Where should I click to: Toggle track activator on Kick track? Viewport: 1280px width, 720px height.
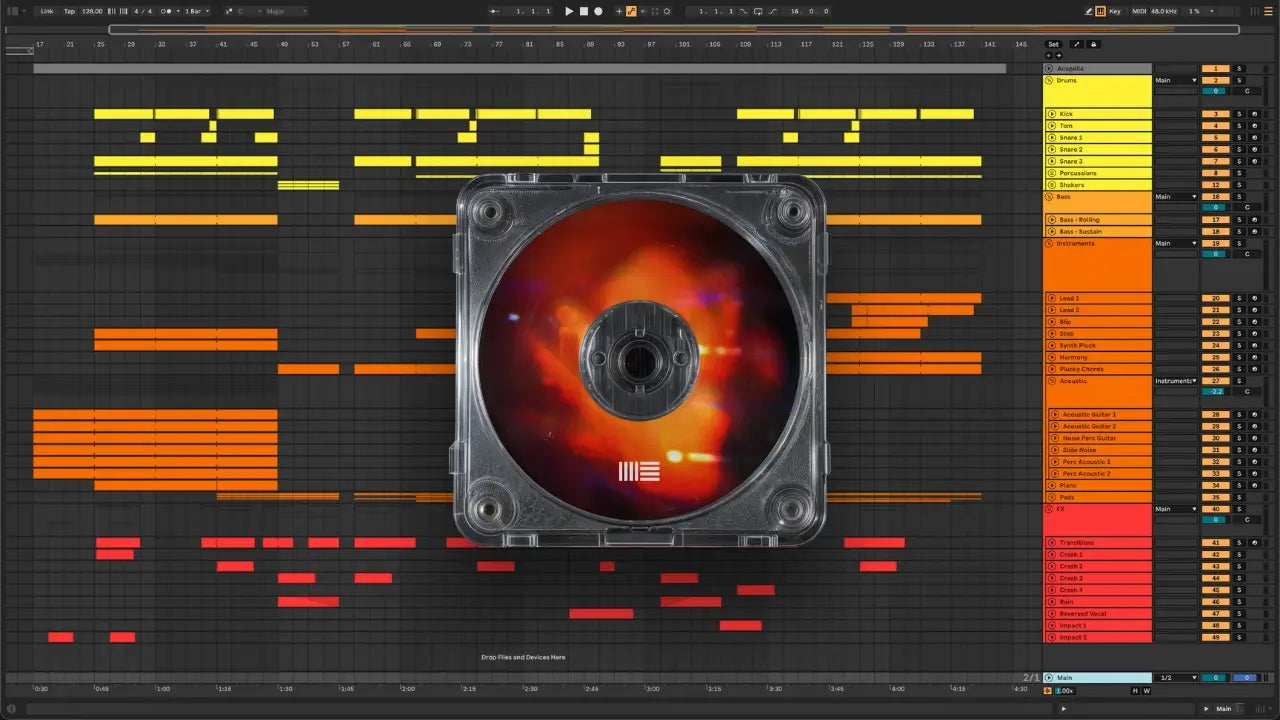click(x=1215, y=114)
